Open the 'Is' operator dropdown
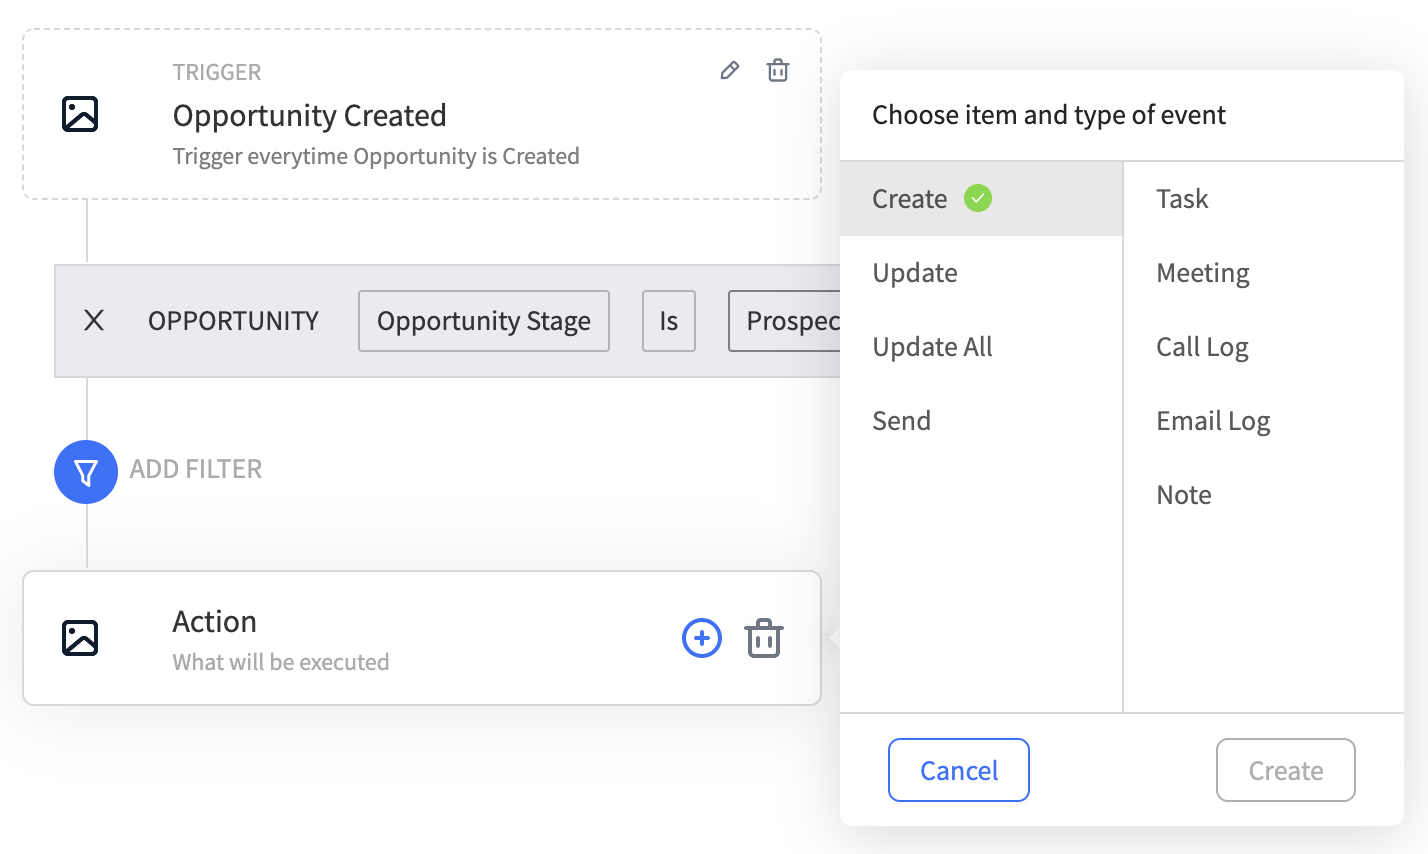Screen dimensions: 1428x854 668,321
